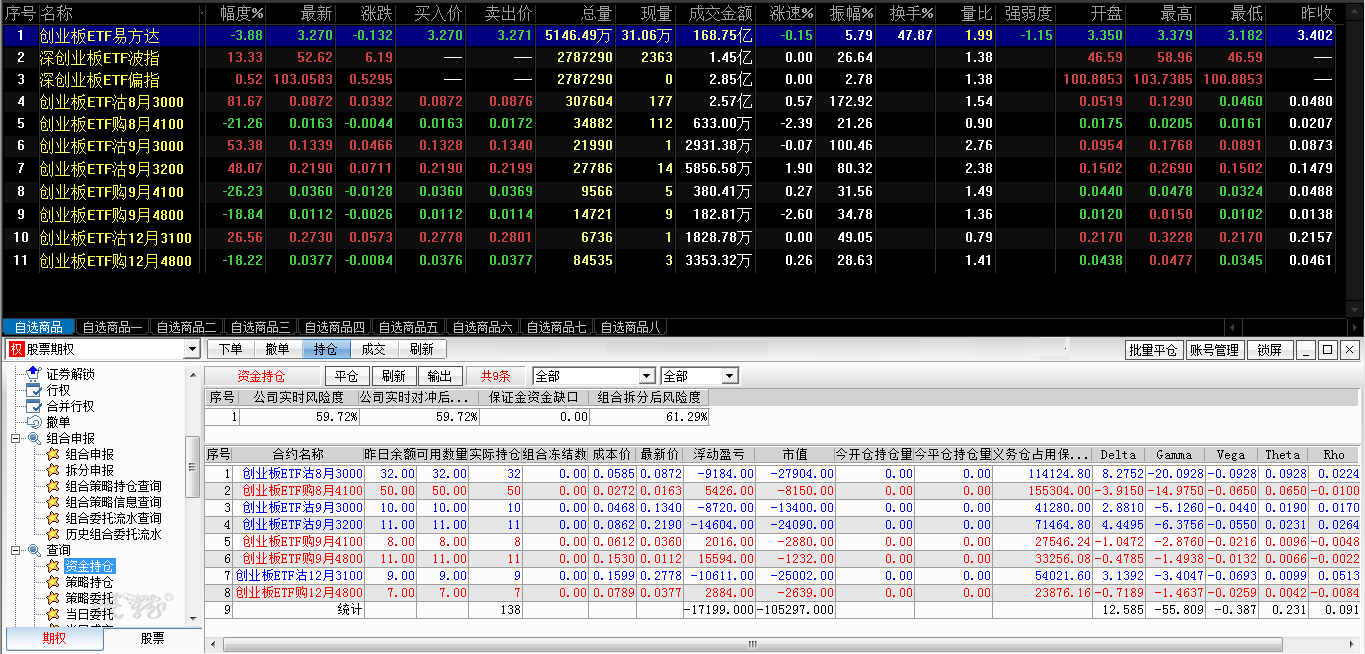Click the 输出 export button

tap(439, 376)
